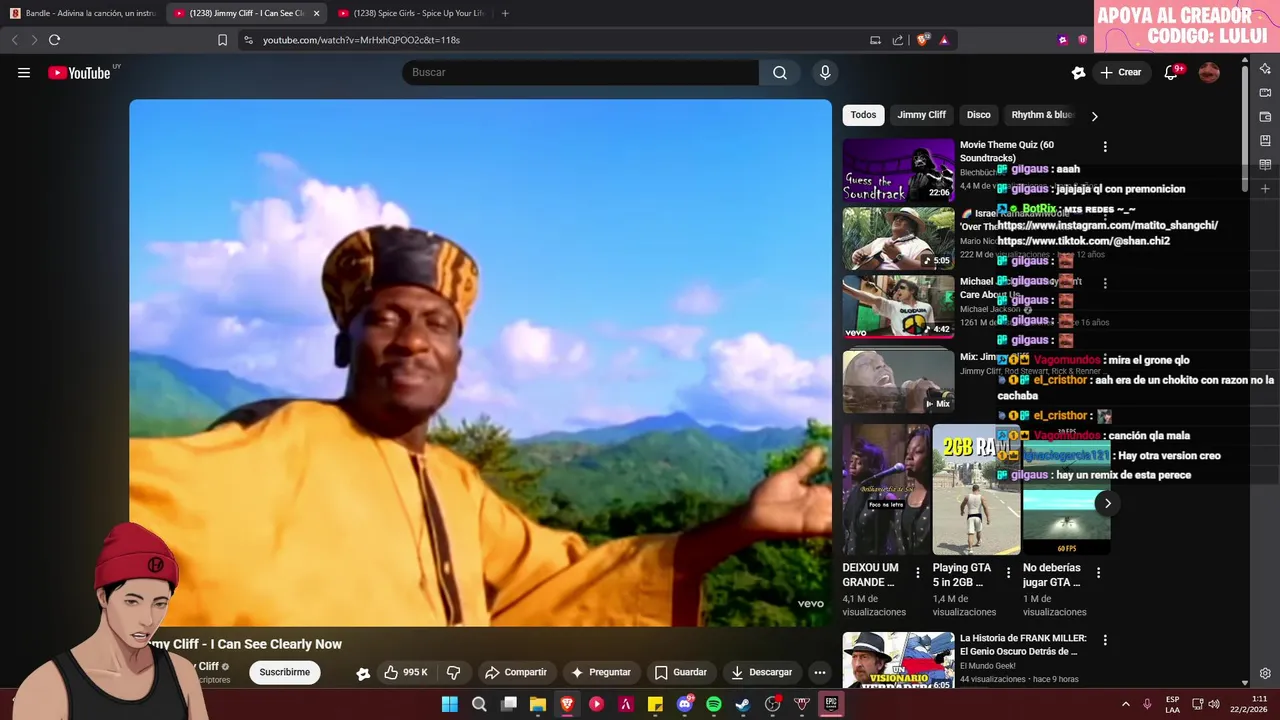The width and height of the screenshot is (1280, 720).
Task: Open the sparkle icon next to Crear
Action: (1078, 72)
